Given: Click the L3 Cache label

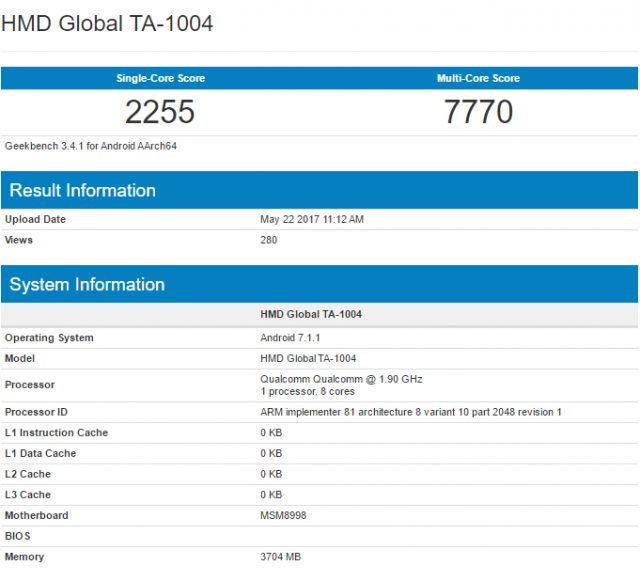Looking at the screenshot, I should click(x=28, y=495).
